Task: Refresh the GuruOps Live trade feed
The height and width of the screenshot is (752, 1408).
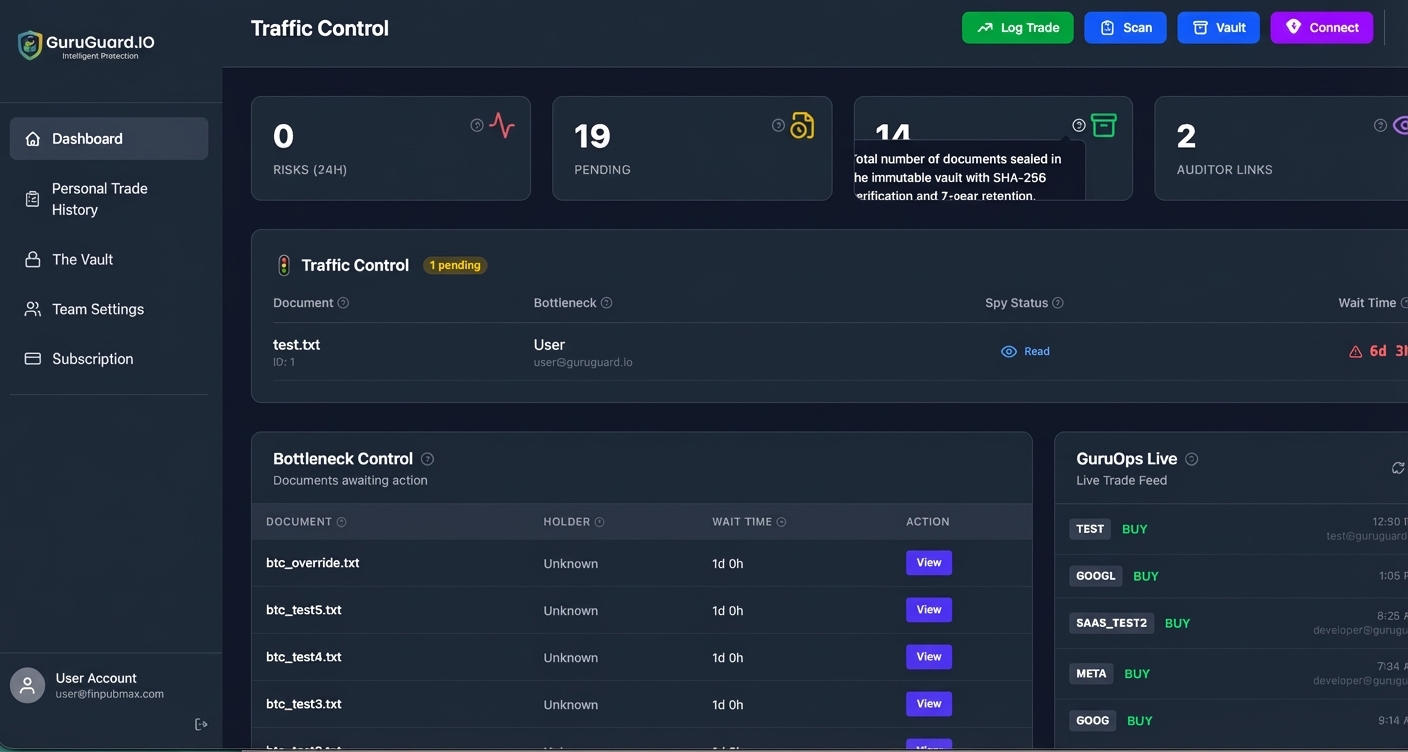Action: (1398, 467)
